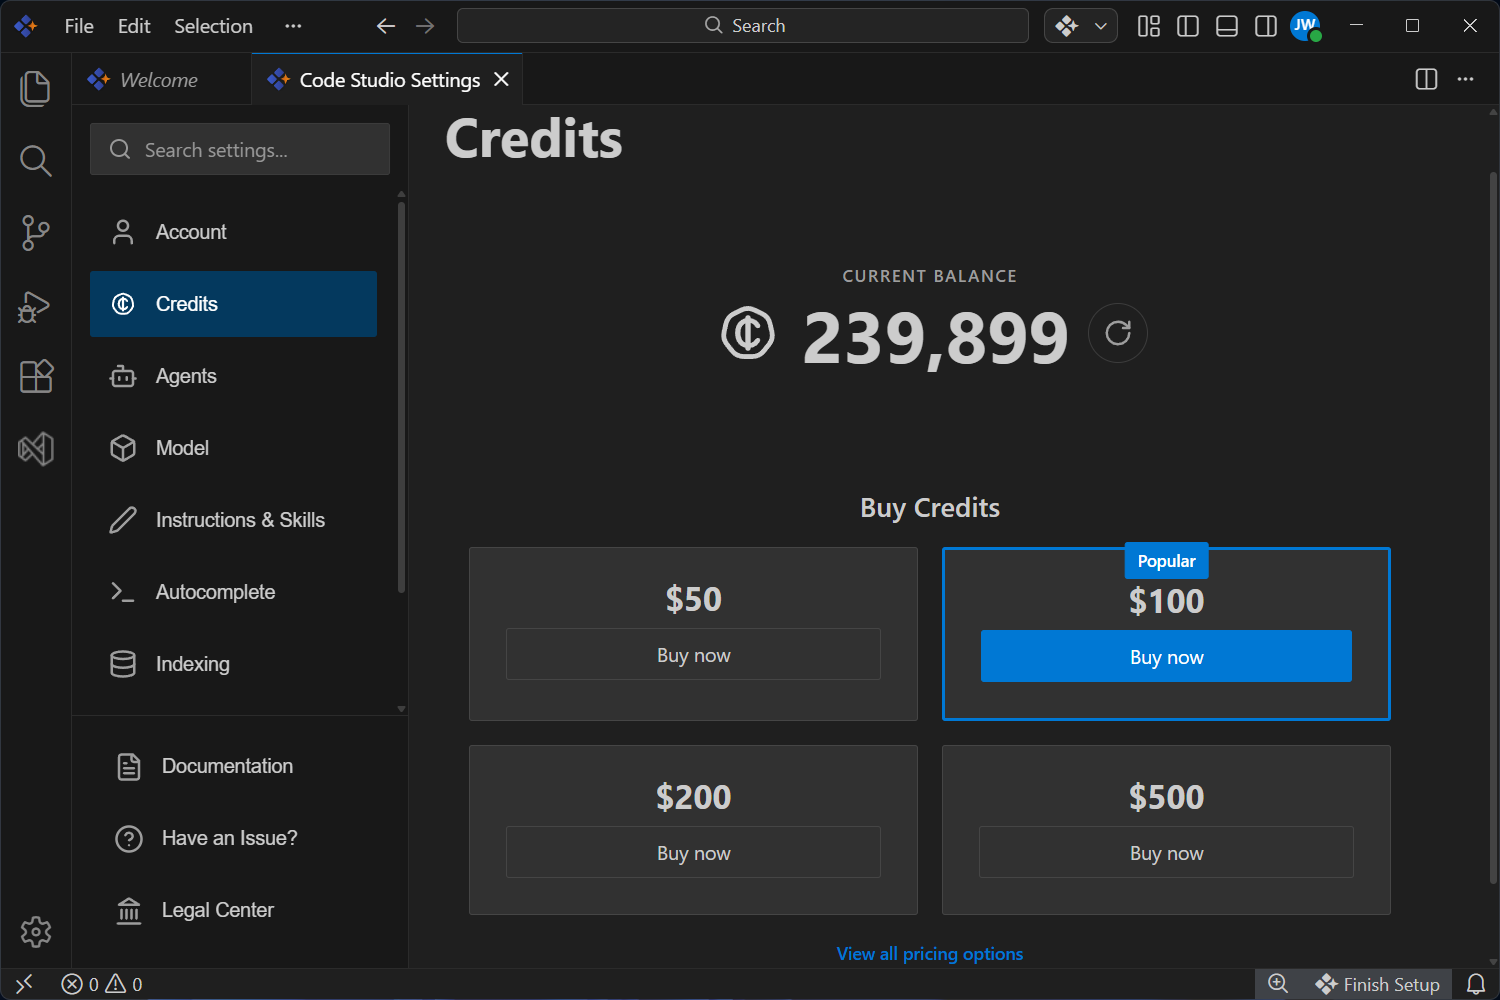Open Model settings section
The height and width of the screenshot is (1000, 1500).
tap(233, 448)
